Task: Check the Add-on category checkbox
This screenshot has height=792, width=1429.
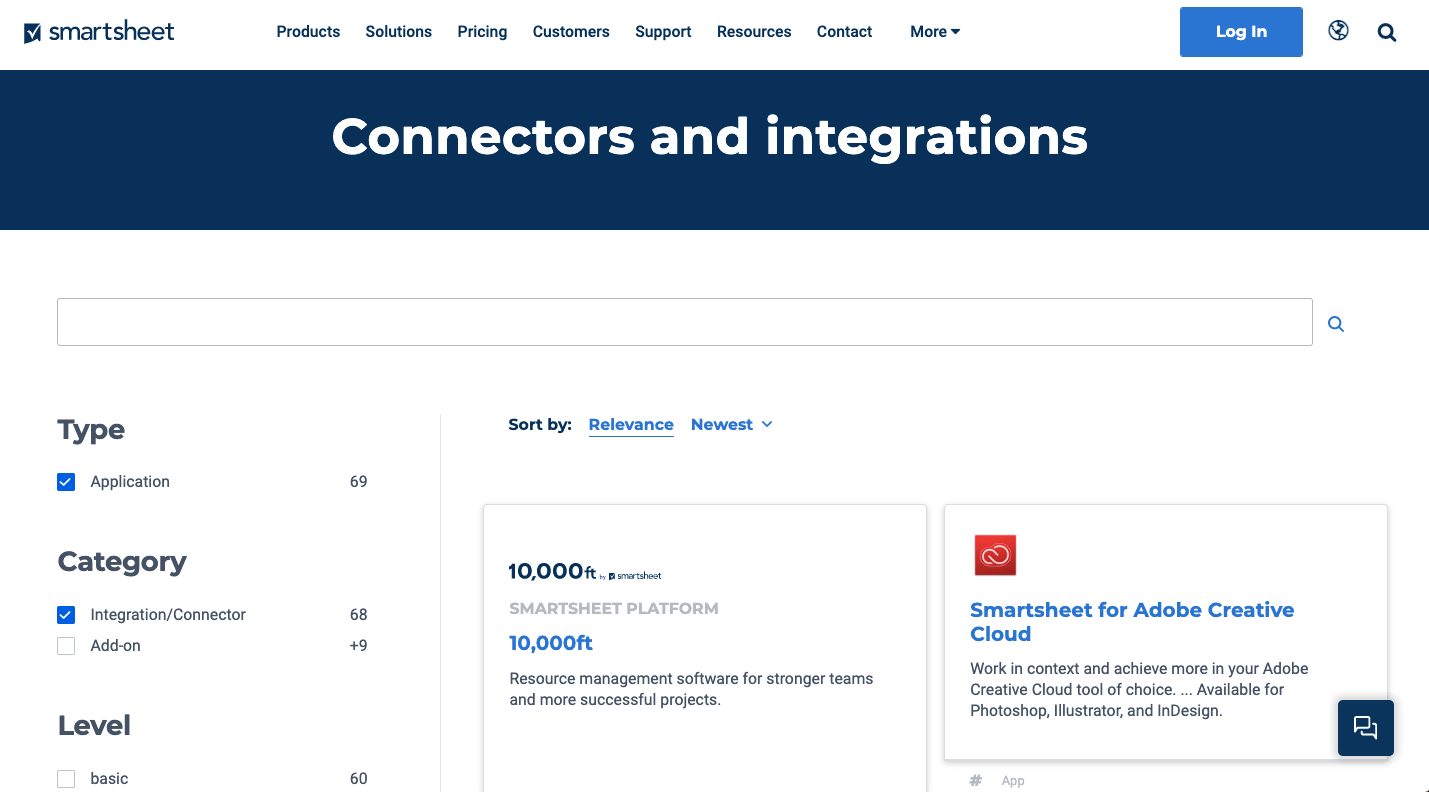Action: (x=66, y=646)
